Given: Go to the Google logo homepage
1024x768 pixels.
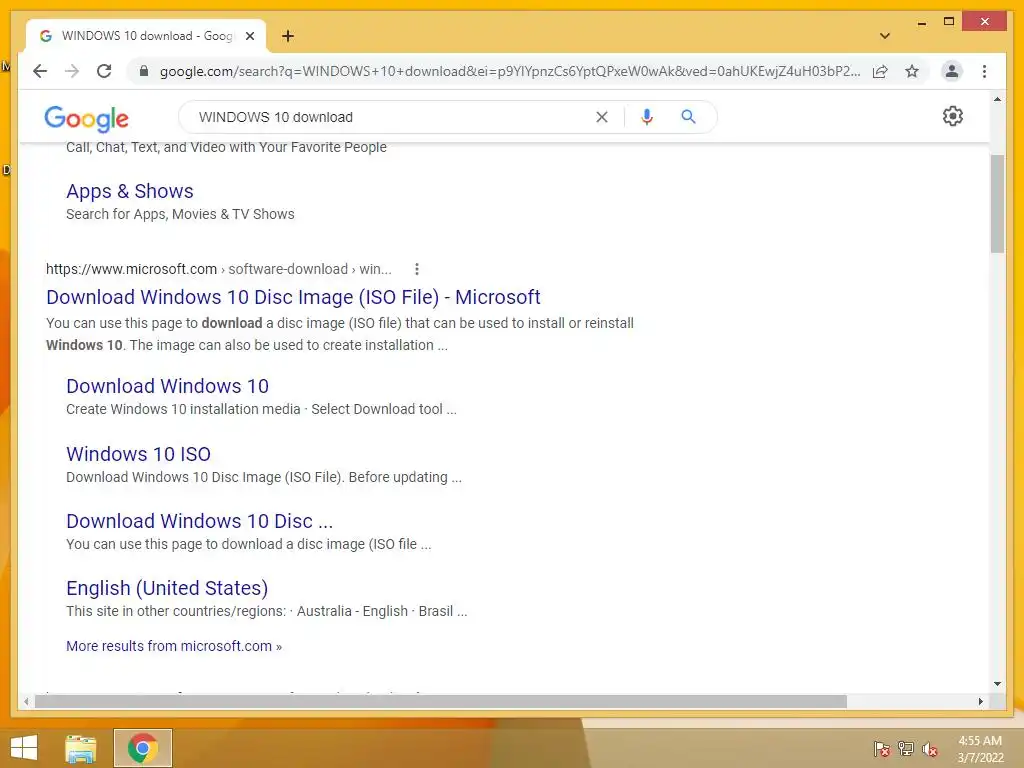Looking at the screenshot, I should point(86,119).
